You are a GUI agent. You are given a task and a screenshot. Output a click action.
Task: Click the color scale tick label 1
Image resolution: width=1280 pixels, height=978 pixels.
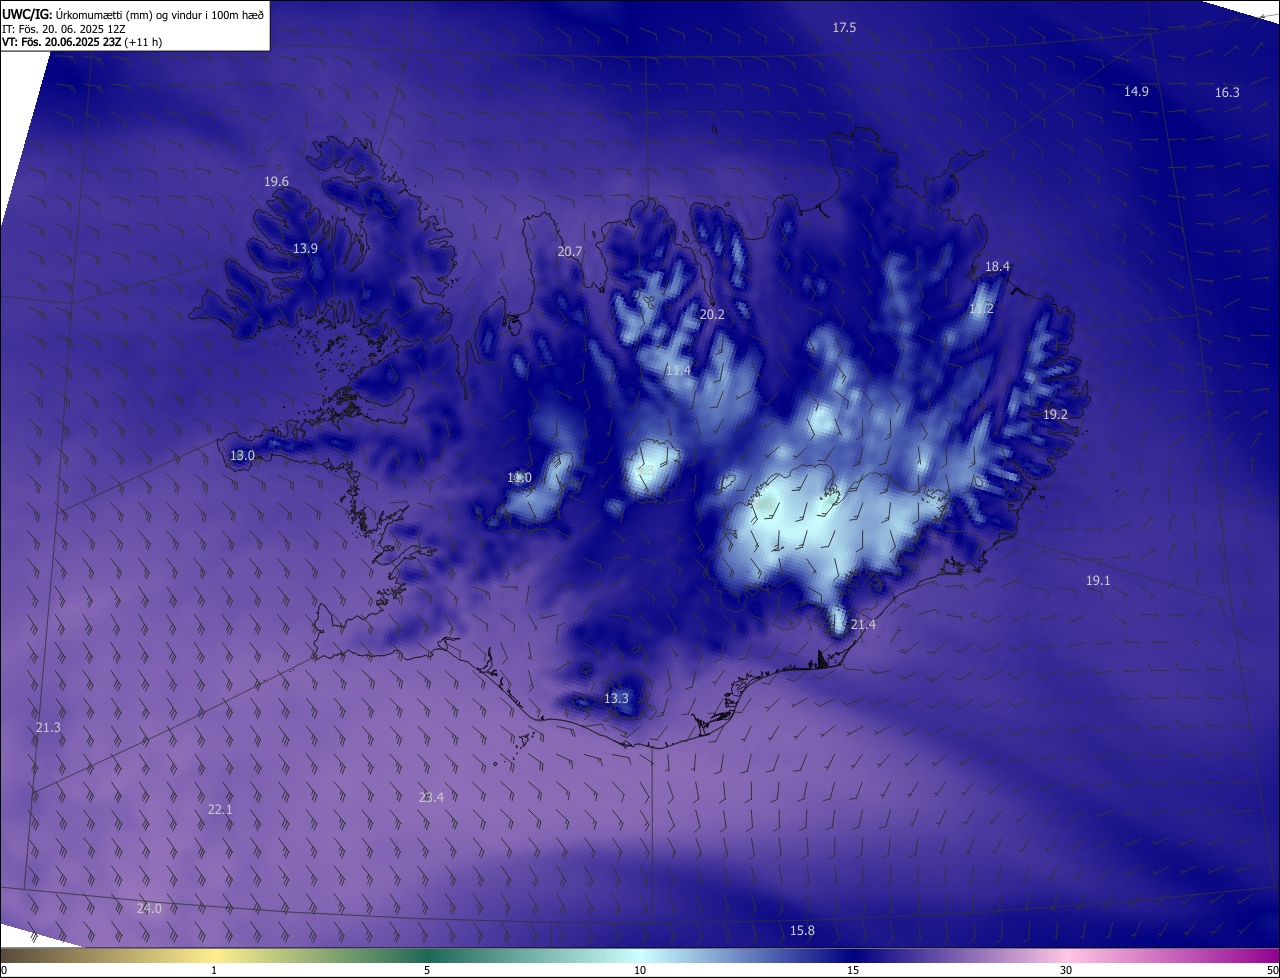214,970
